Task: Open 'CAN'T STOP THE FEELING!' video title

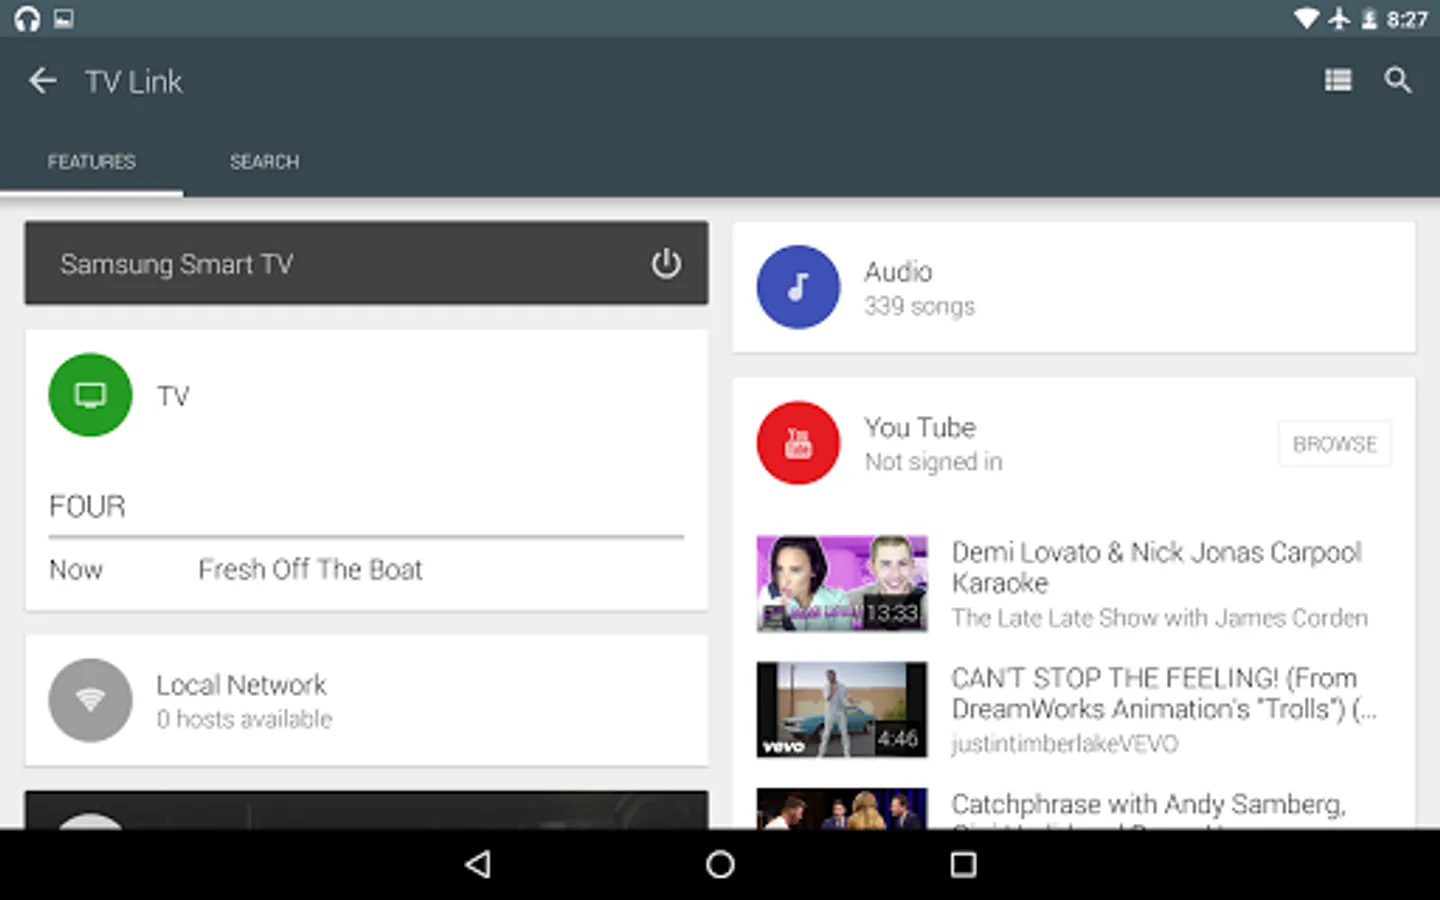Action: (x=1164, y=693)
